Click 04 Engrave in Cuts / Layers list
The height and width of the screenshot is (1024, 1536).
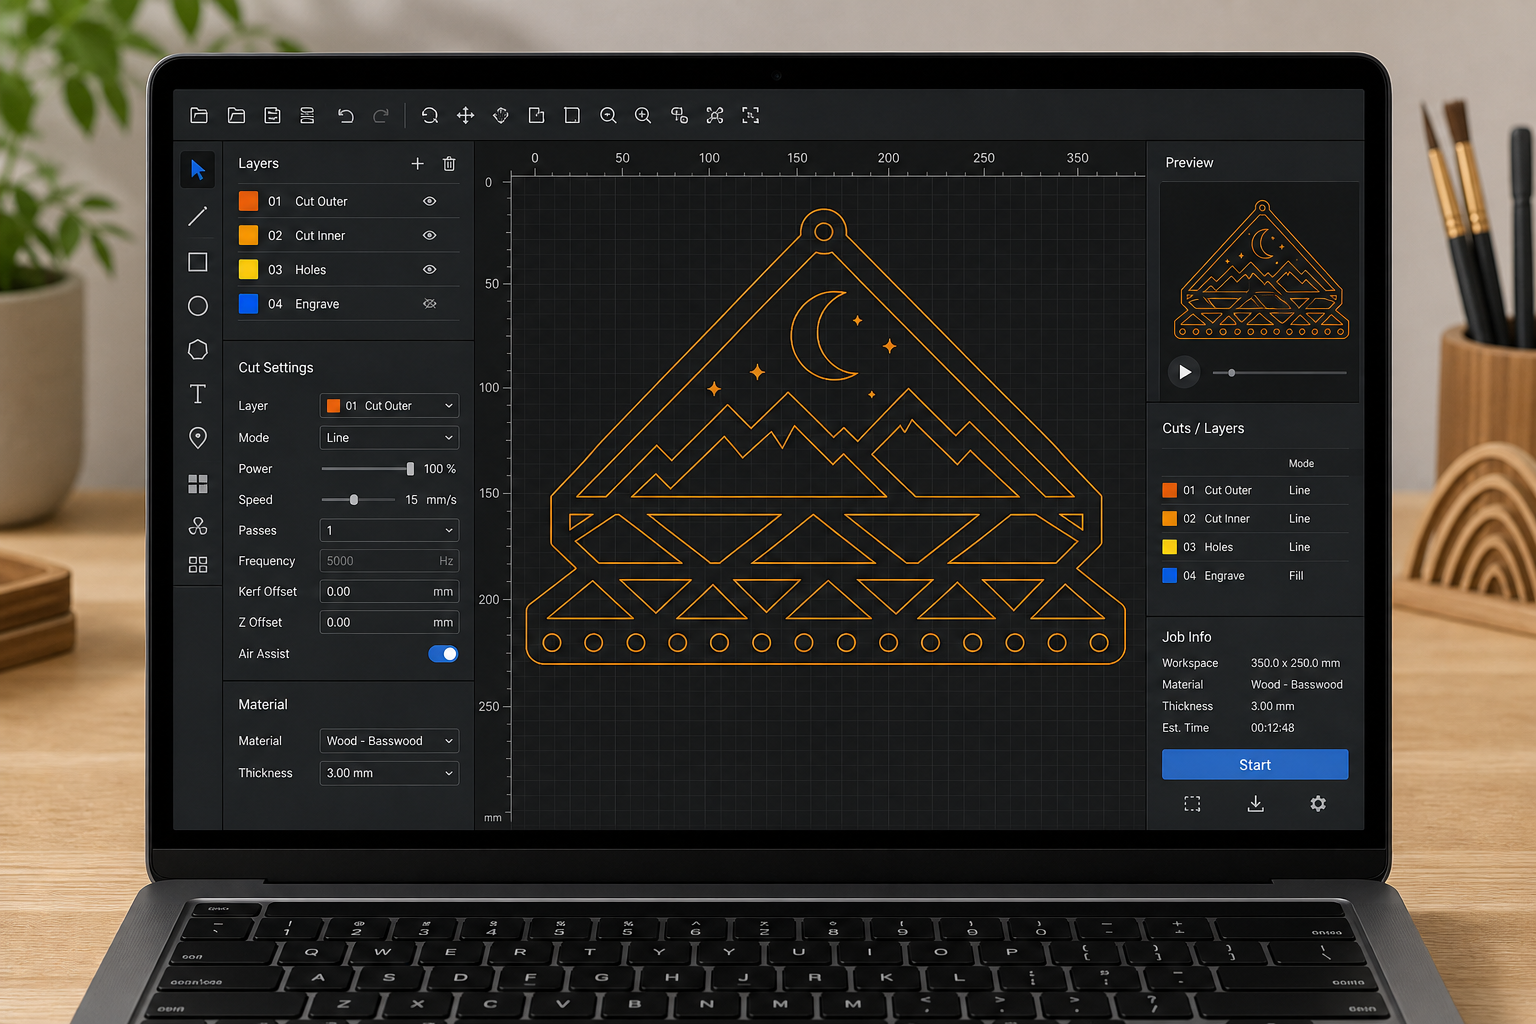(x=1255, y=575)
